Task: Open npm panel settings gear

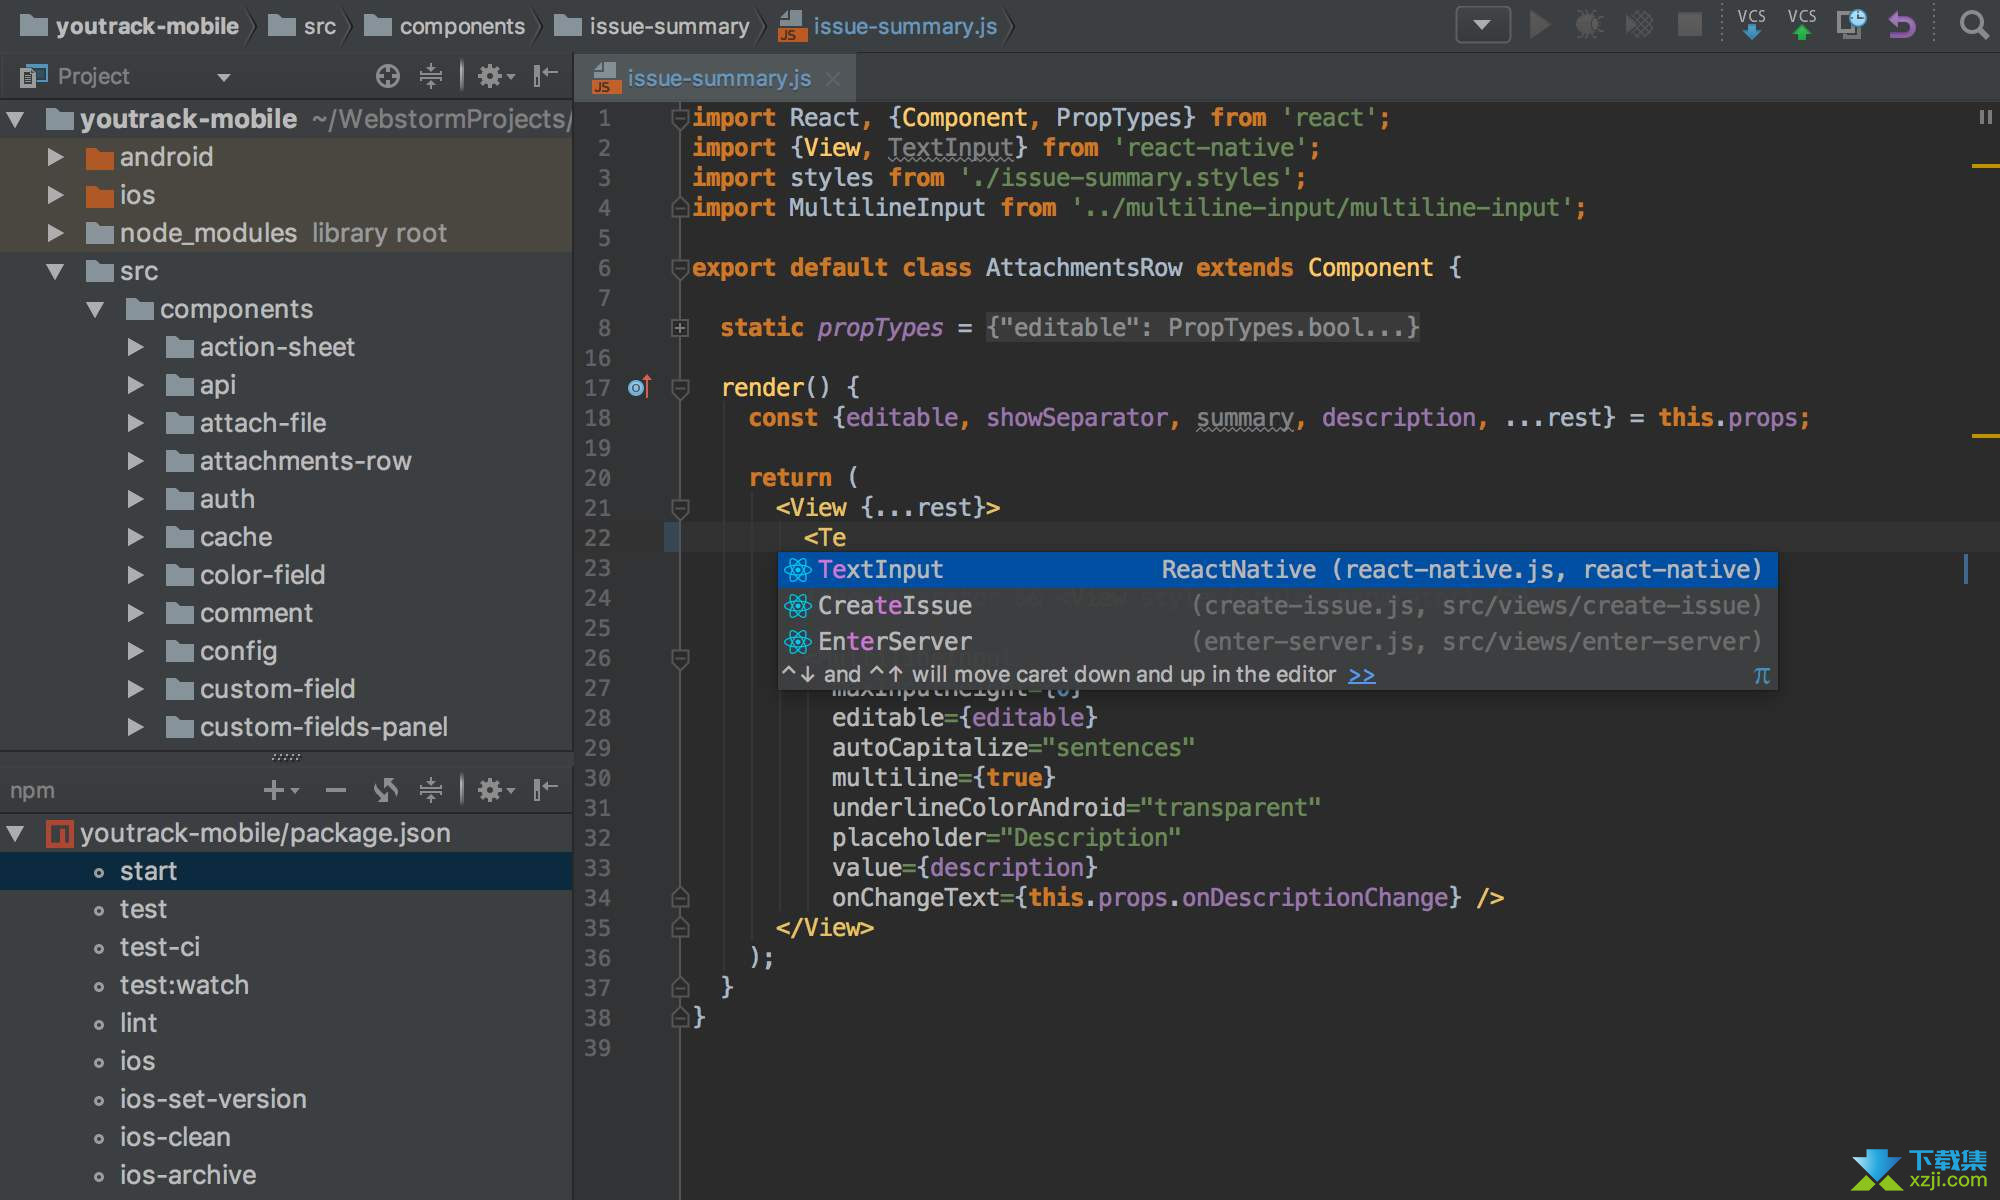Action: (x=495, y=790)
